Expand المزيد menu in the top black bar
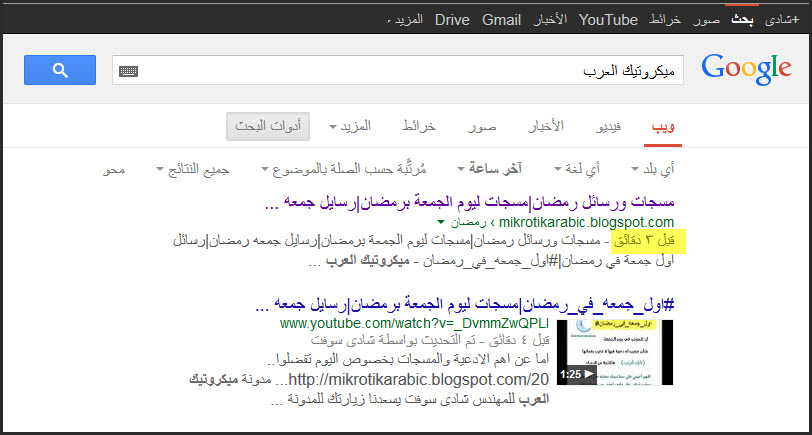This screenshot has height=435, width=812. [x=405, y=20]
